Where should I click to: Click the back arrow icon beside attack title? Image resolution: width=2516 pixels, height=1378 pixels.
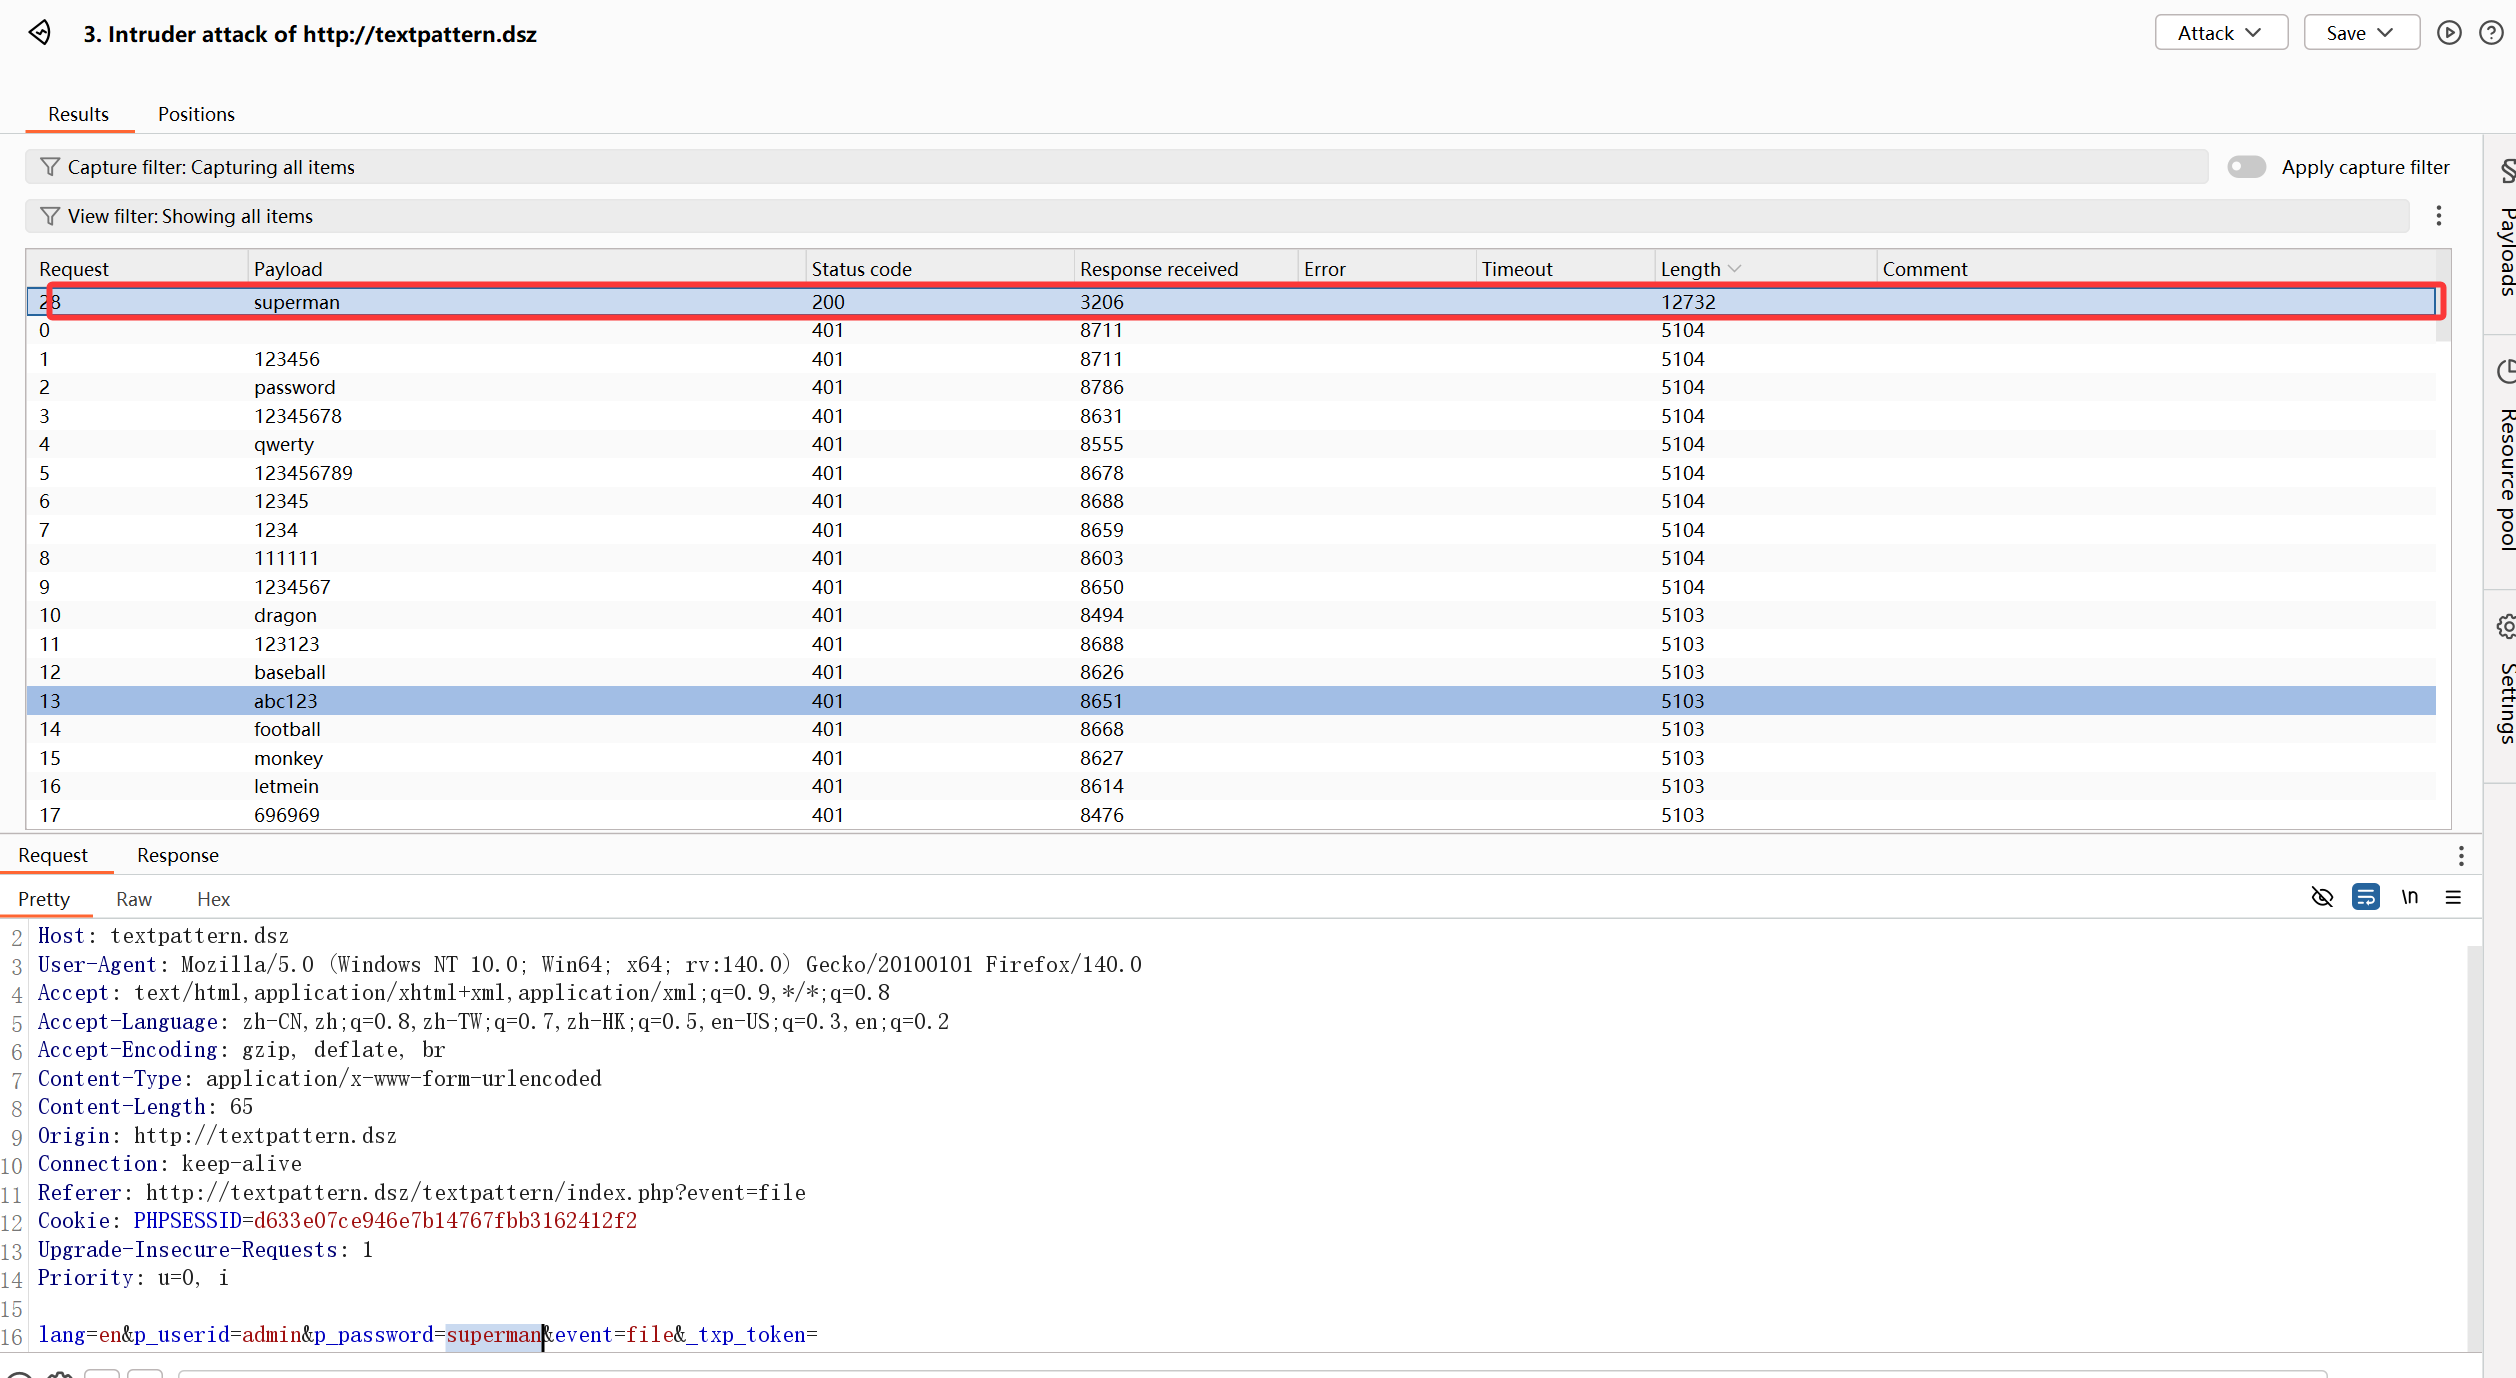point(40,33)
